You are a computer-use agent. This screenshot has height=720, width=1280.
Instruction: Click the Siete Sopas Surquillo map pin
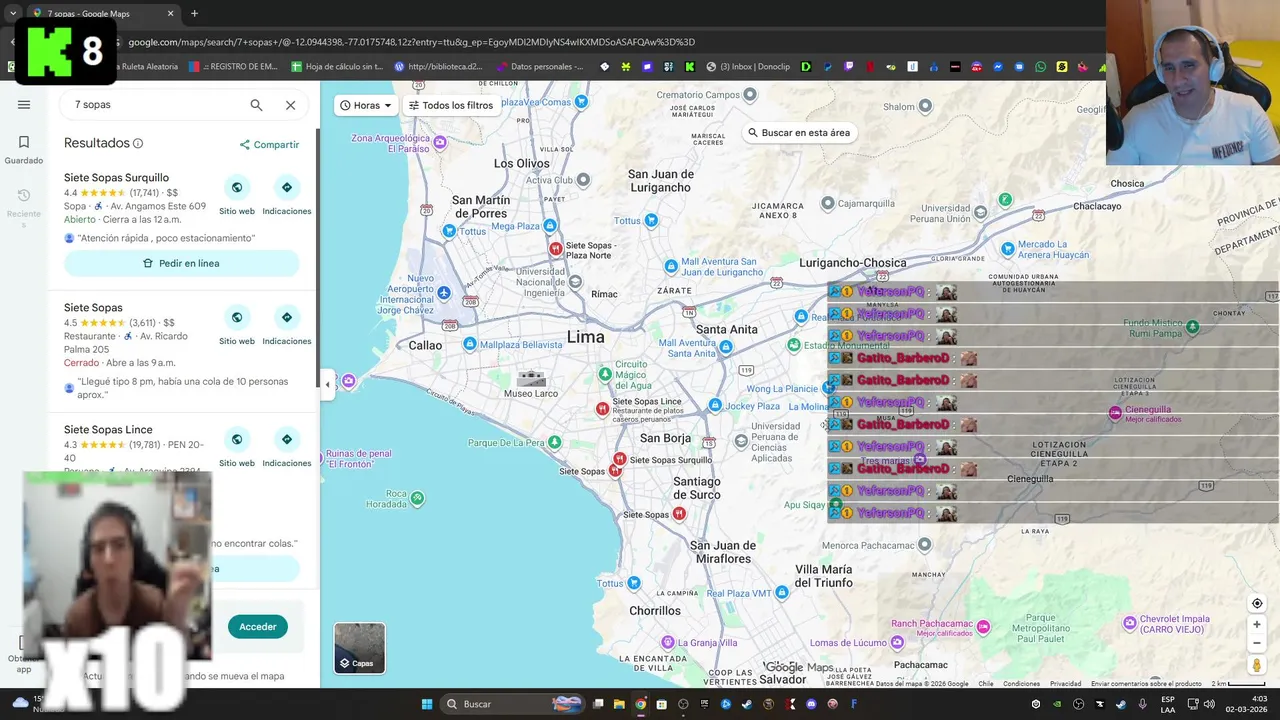[620, 459]
